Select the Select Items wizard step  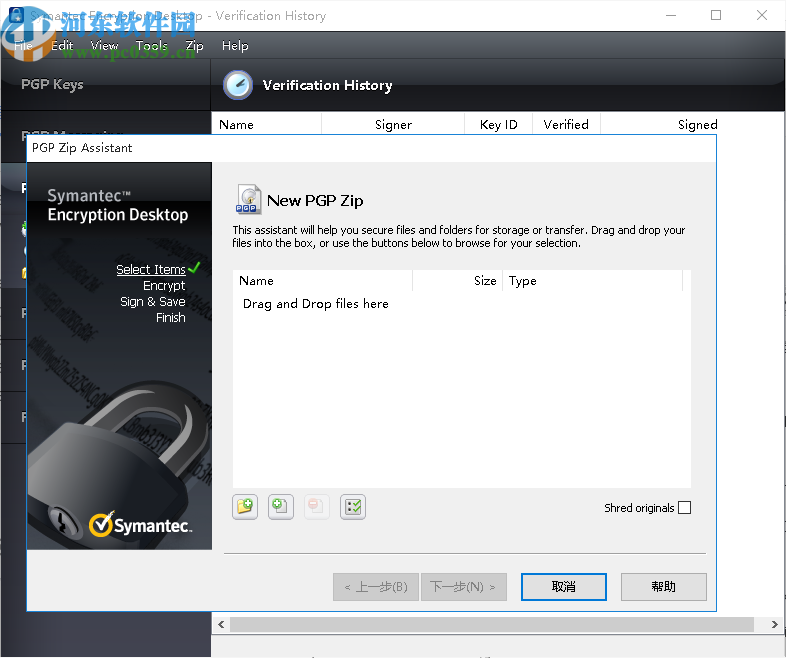point(151,270)
